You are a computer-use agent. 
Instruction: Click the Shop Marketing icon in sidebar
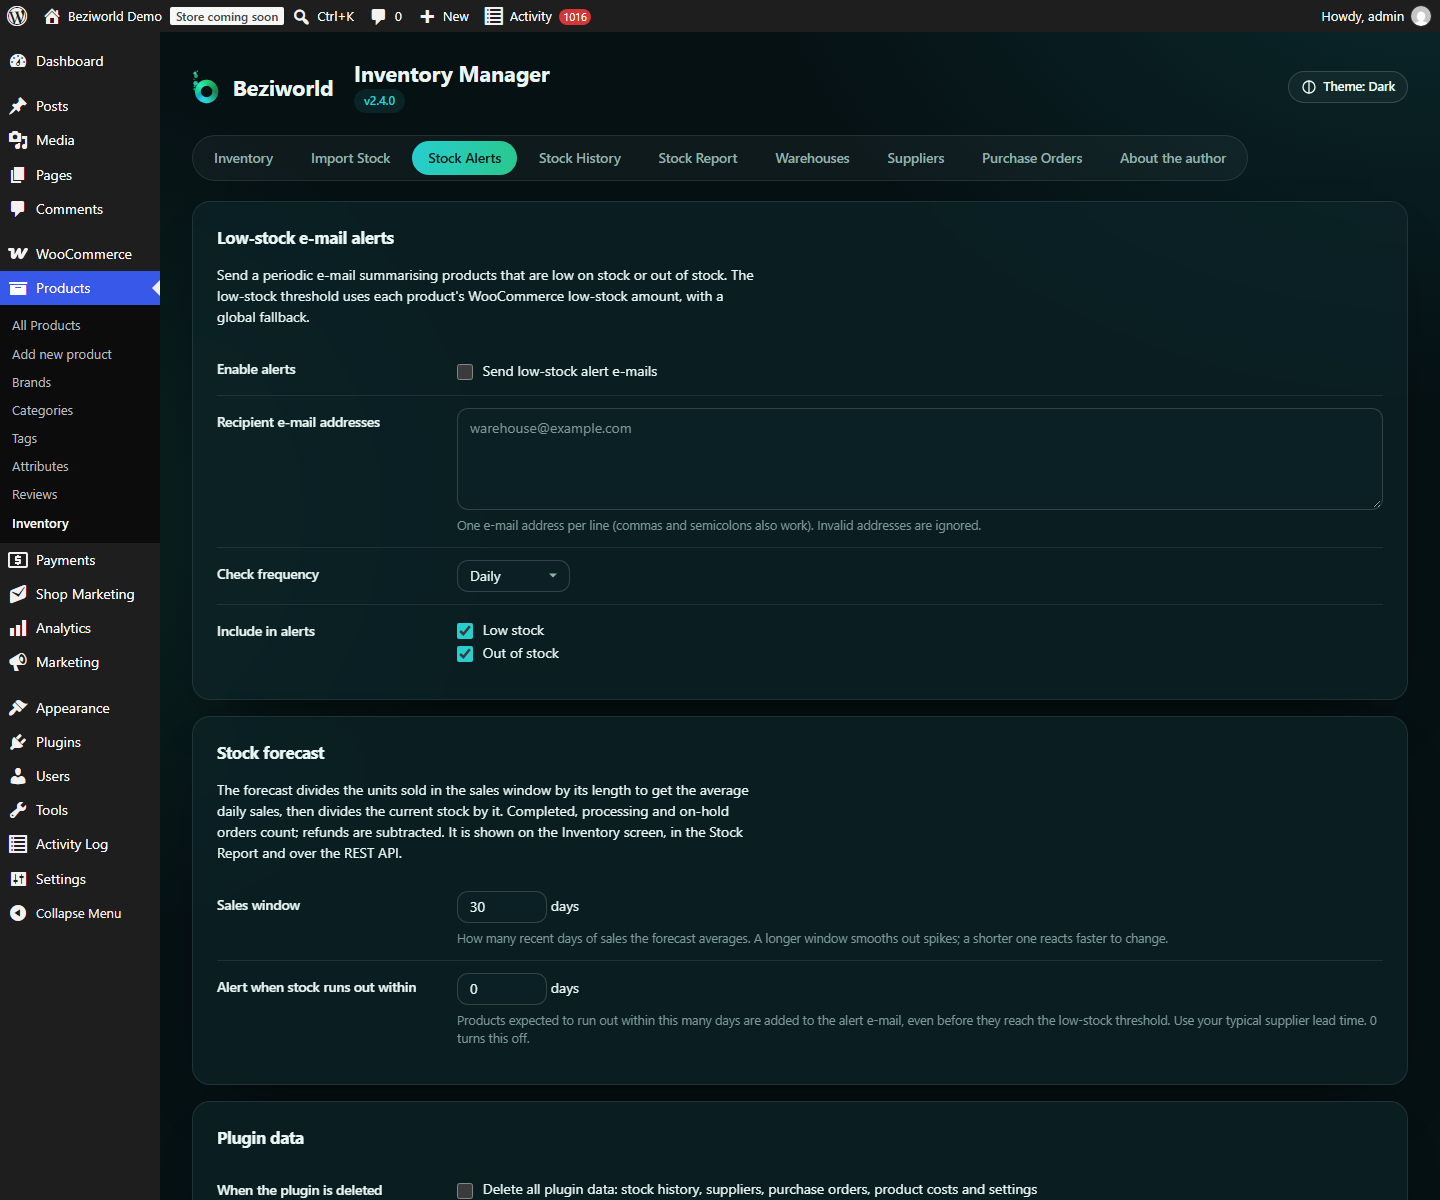point(18,594)
